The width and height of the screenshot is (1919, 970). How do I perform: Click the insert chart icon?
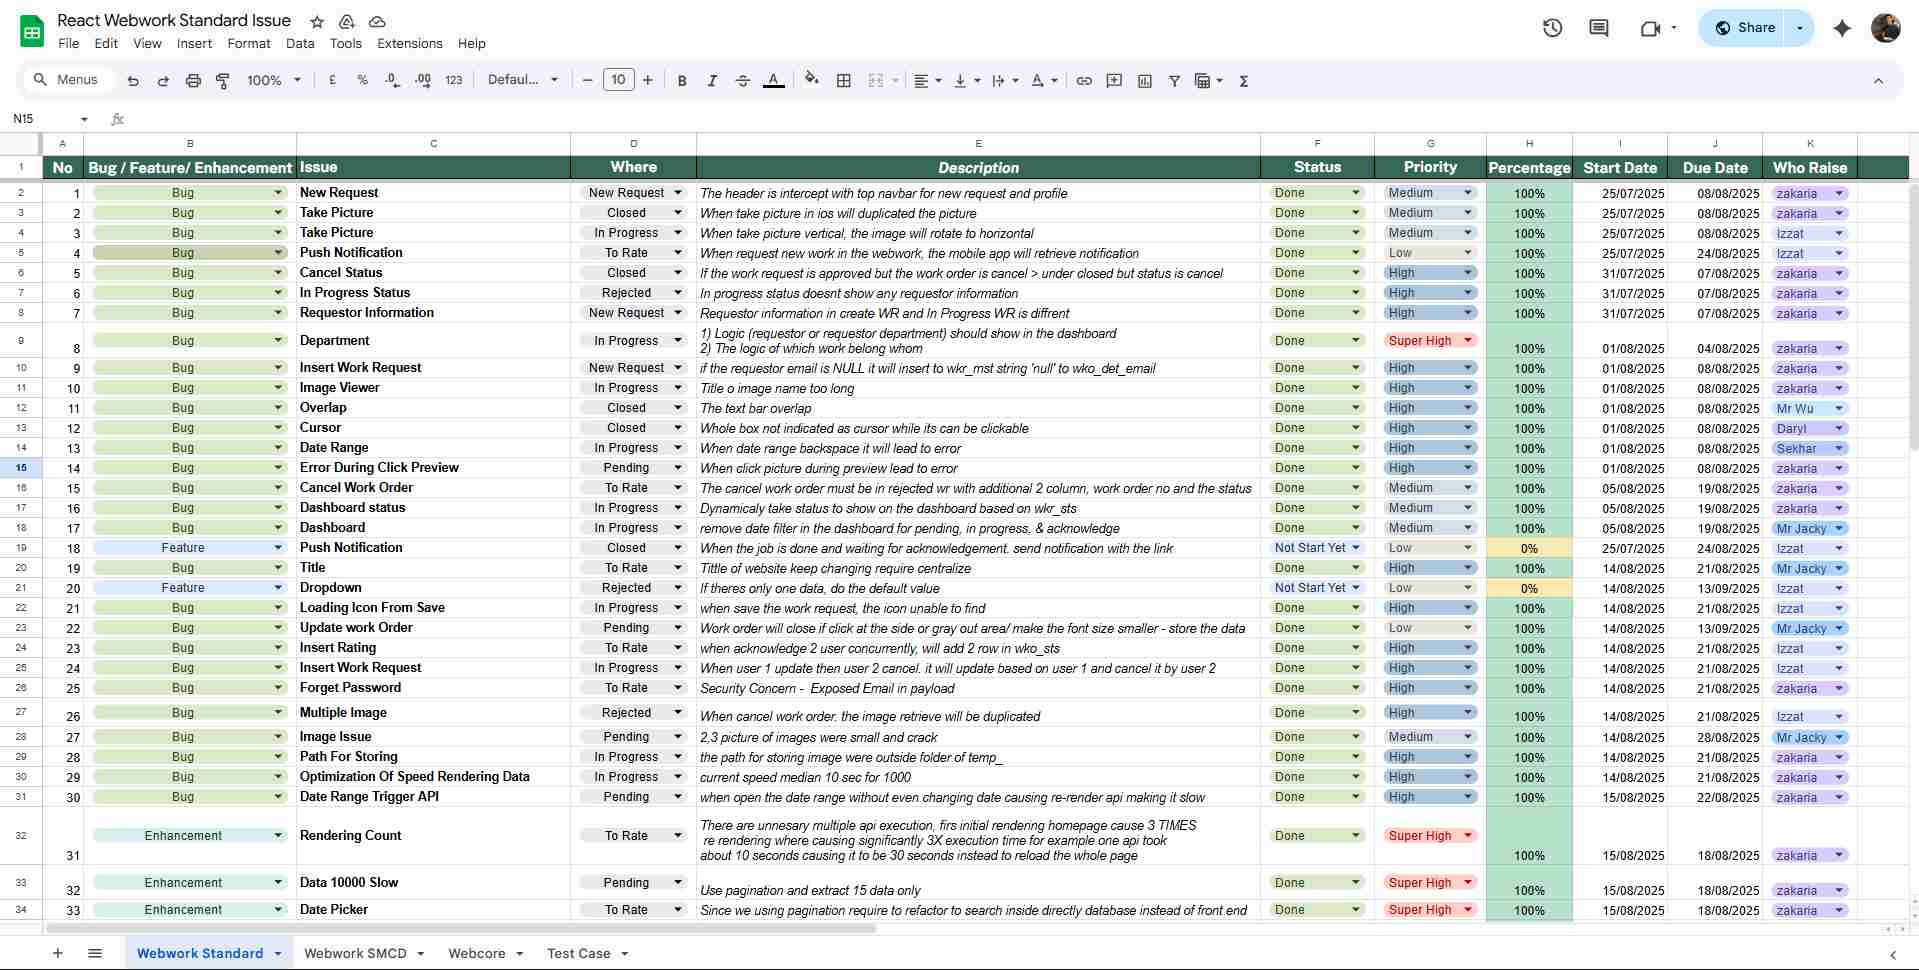(1145, 81)
